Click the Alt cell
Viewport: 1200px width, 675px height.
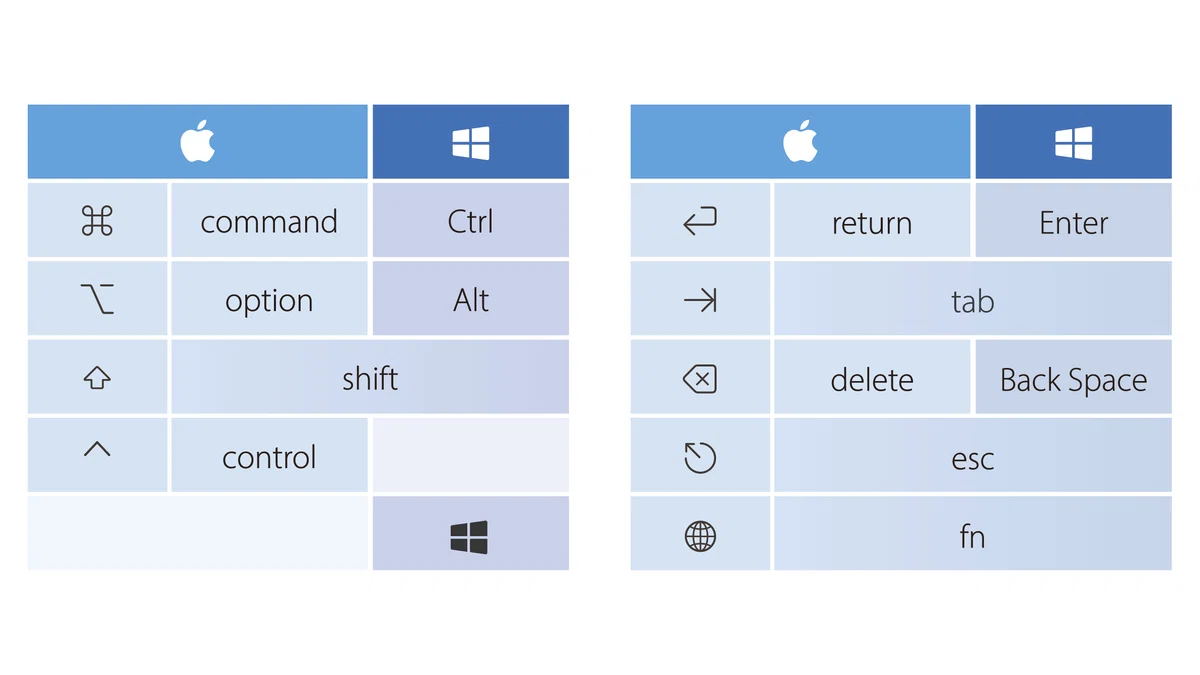pyautogui.click(x=470, y=298)
